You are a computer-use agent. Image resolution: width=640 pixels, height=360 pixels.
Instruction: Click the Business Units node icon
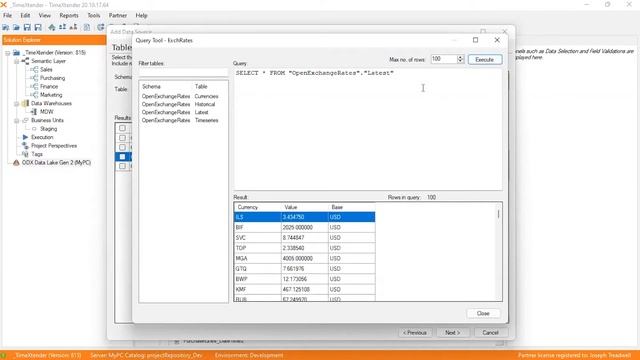click(x=25, y=120)
